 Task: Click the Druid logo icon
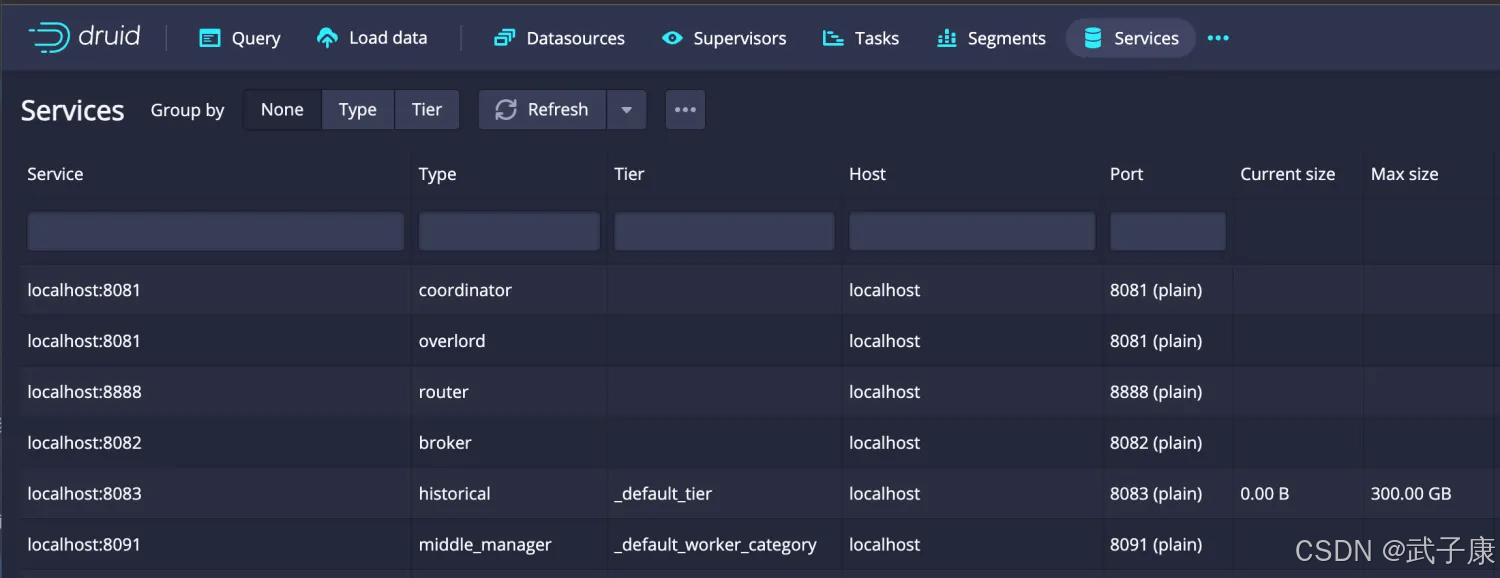click(49, 38)
